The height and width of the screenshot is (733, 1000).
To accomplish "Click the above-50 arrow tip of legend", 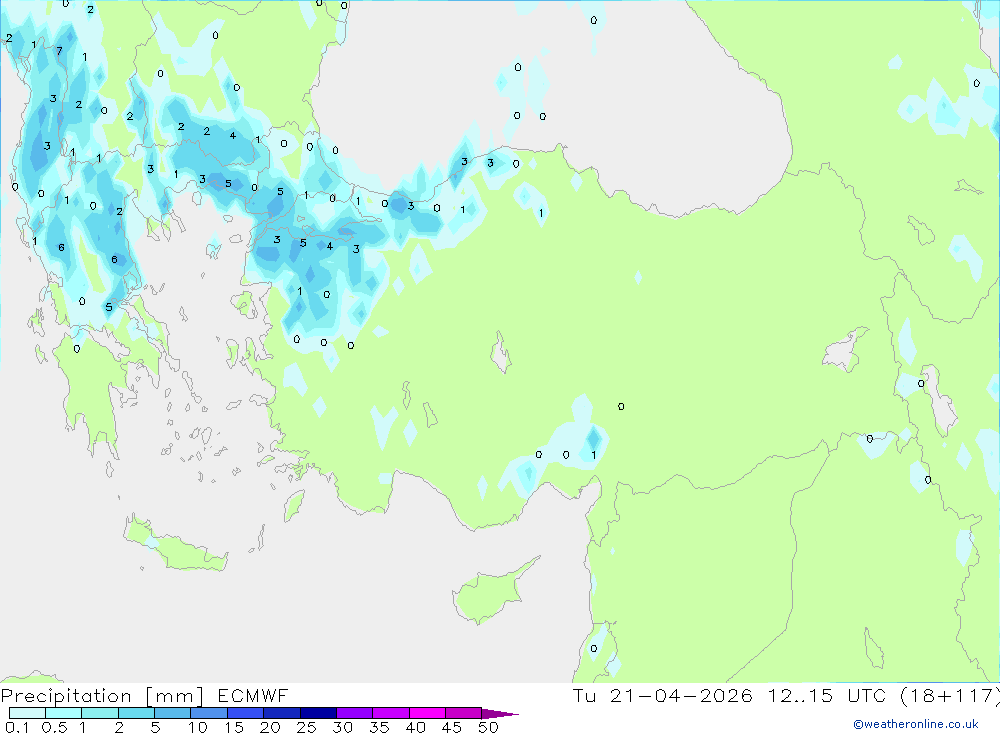I will 500,713.
